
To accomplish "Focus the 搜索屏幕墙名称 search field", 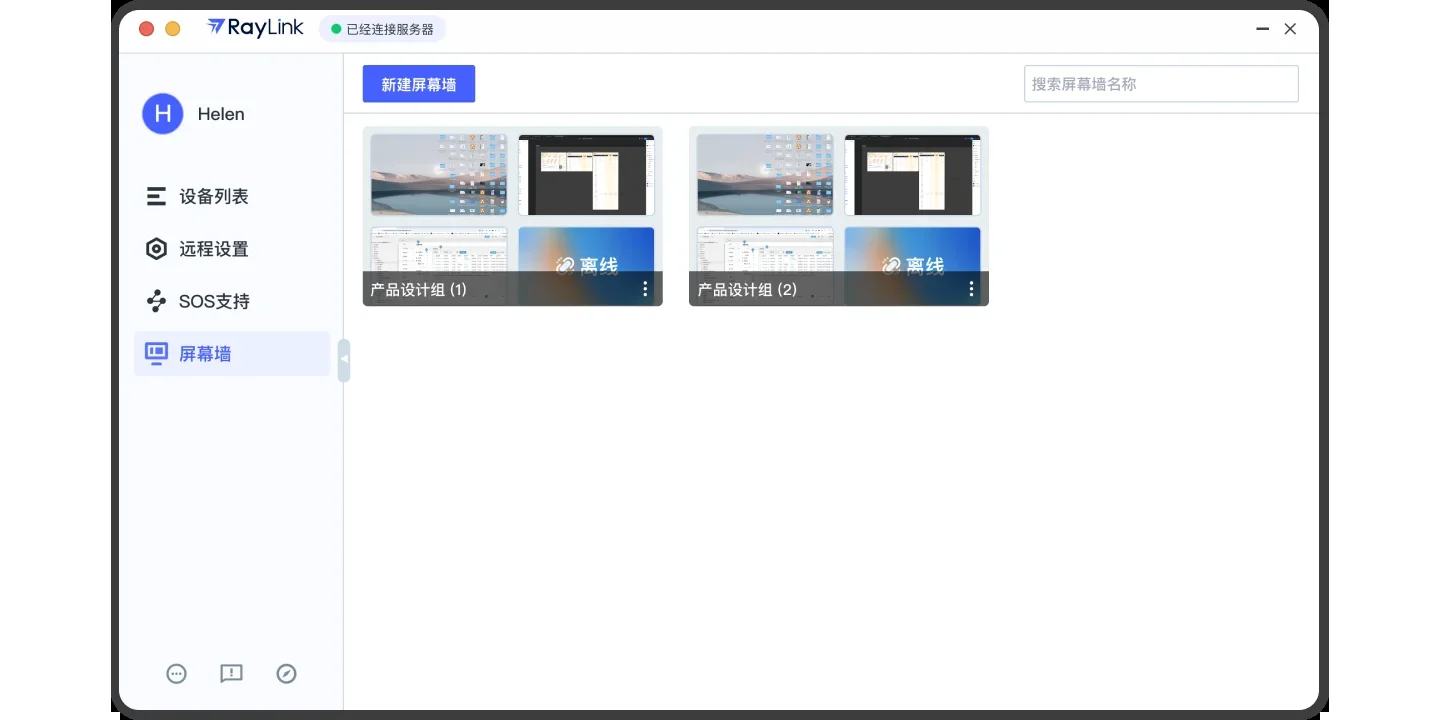I will point(1161,84).
